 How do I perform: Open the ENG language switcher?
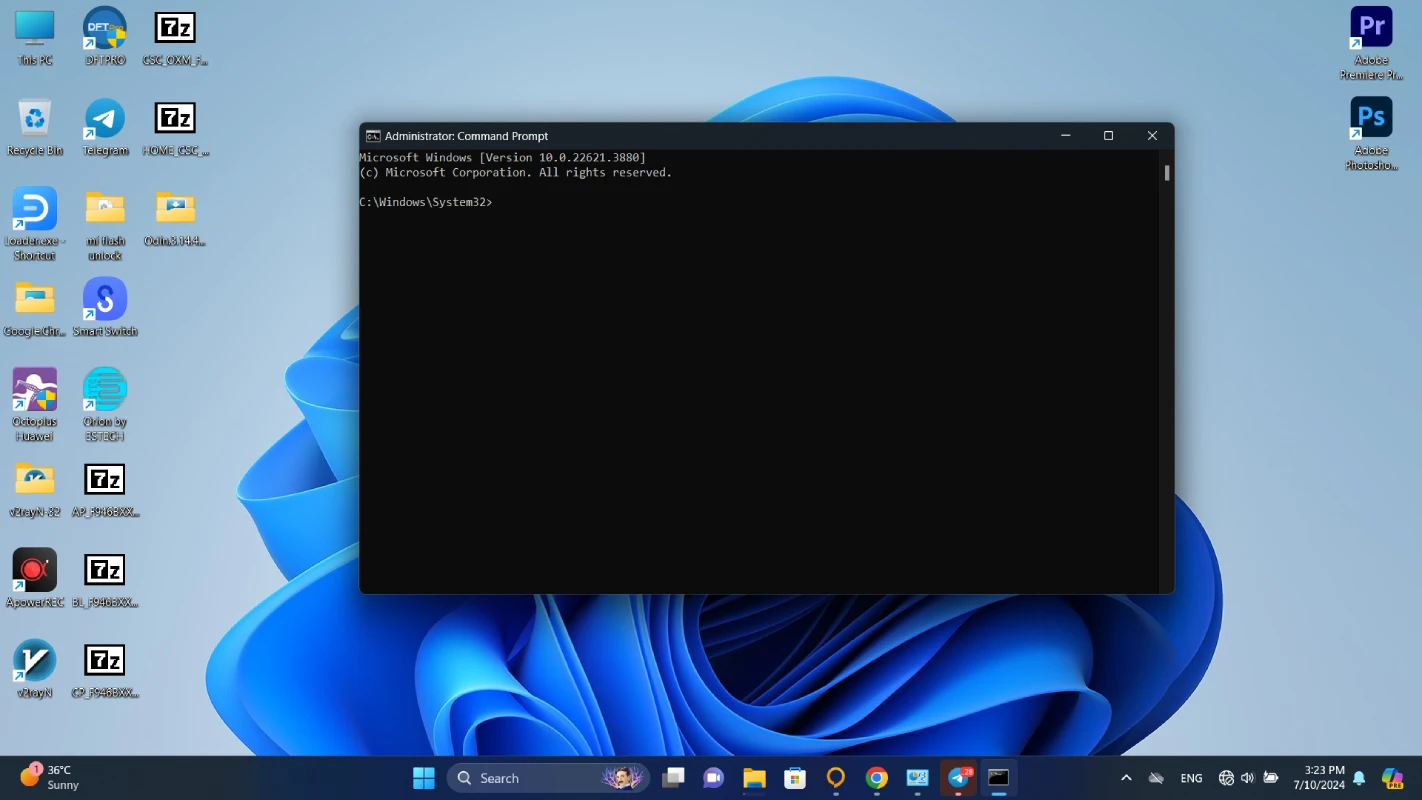(1191, 778)
